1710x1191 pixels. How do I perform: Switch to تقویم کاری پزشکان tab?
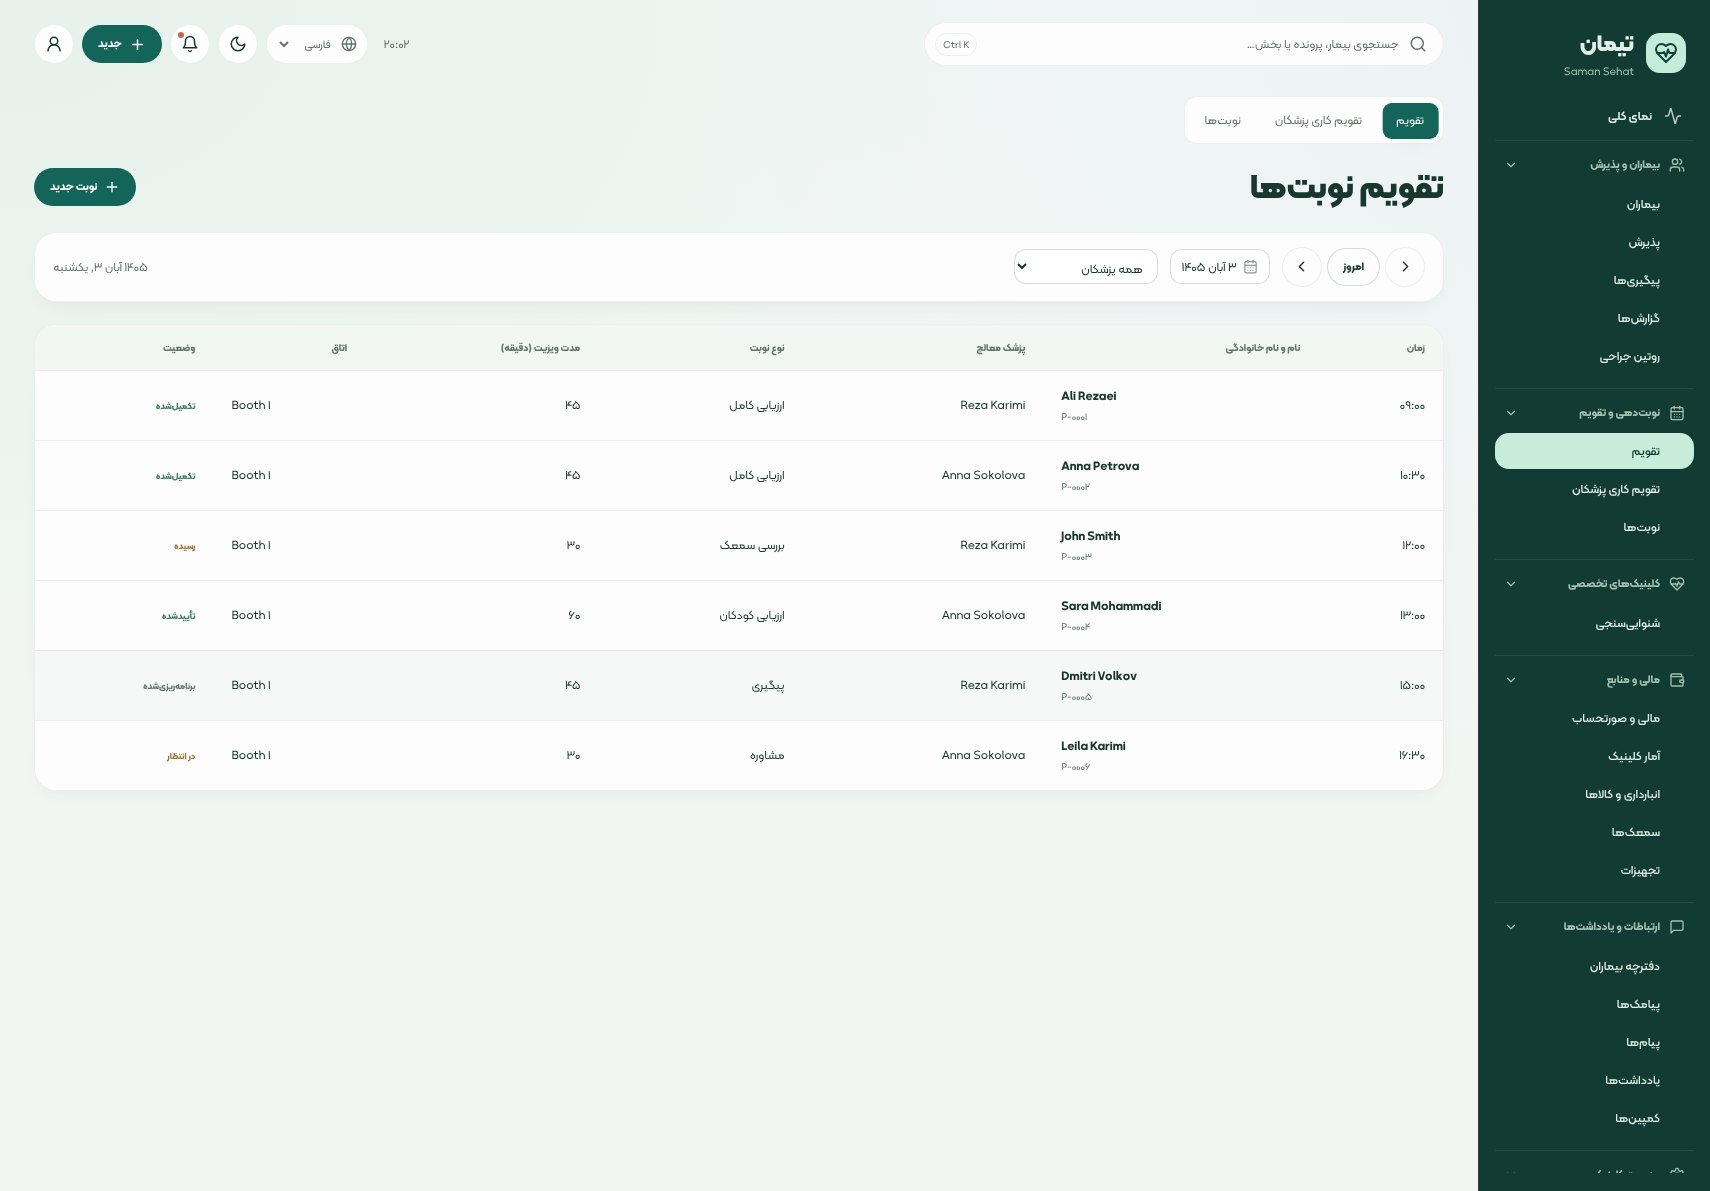[x=1318, y=121]
